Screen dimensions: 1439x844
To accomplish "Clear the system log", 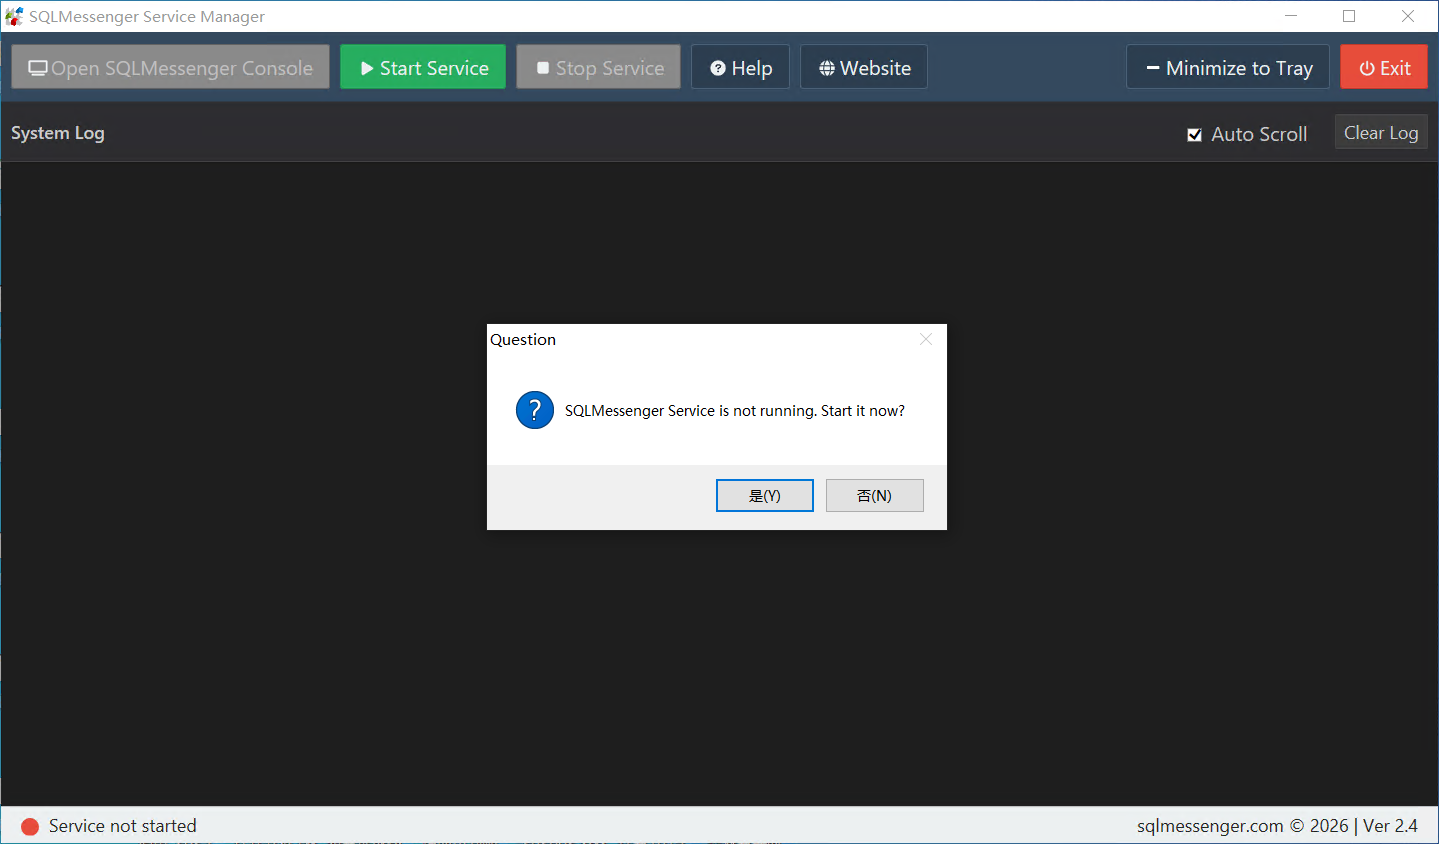I will click(1381, 132).
